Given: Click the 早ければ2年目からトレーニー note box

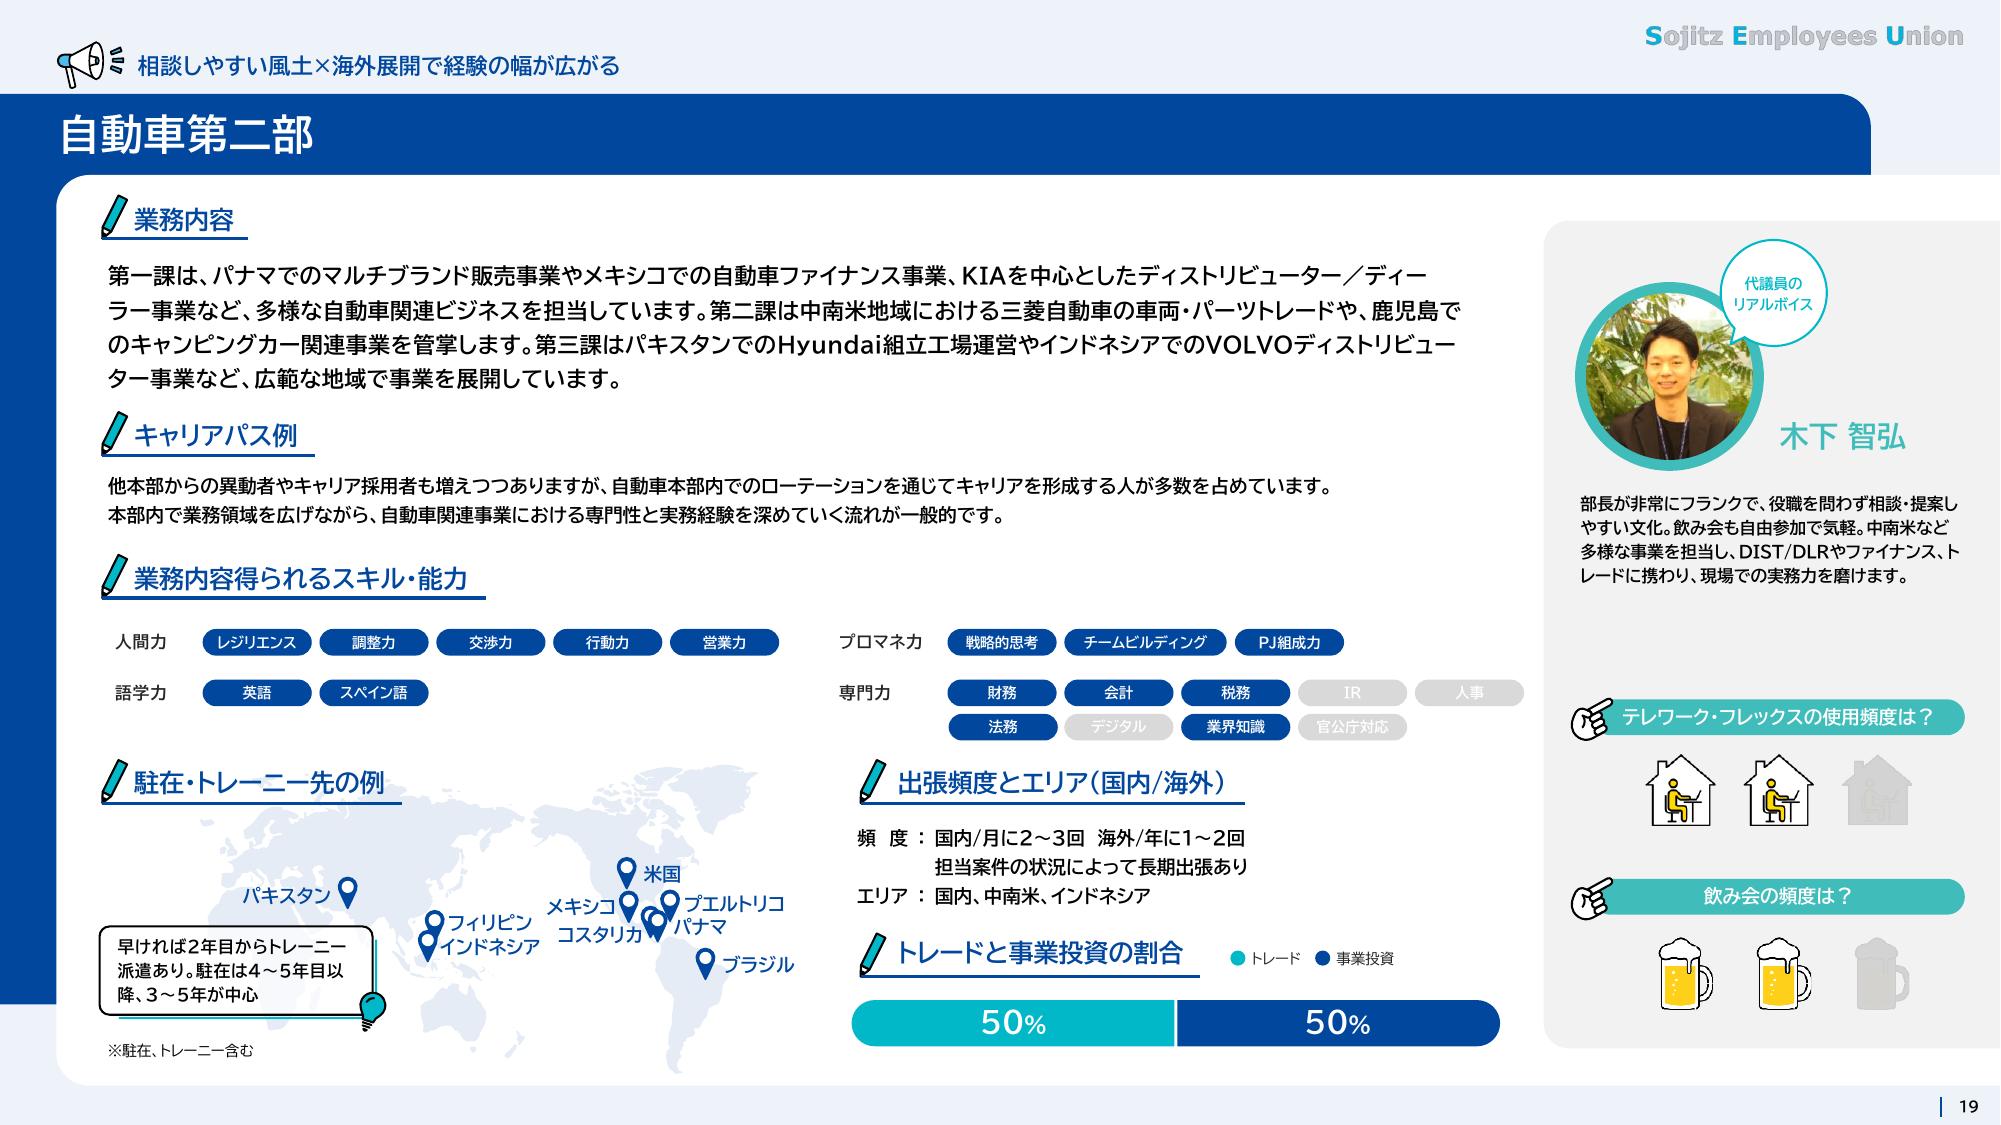Looking at the screenshot, I should pyautogui.click(x=236, y=970).
